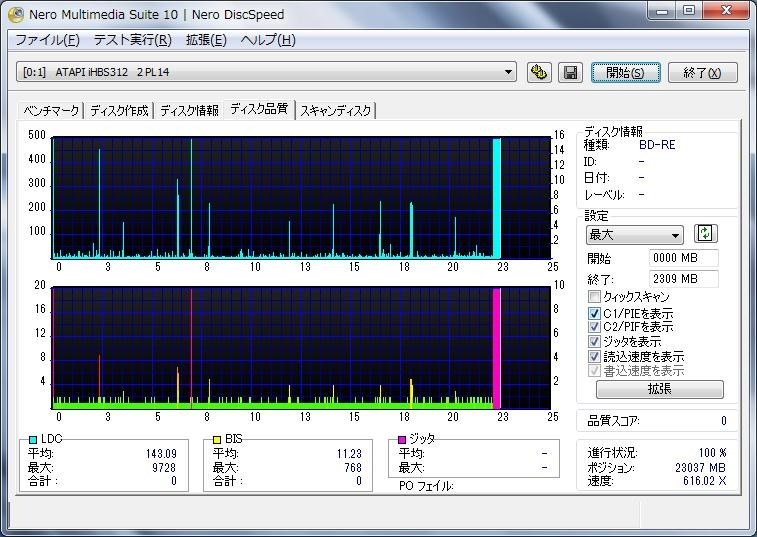Click the LDC average value 143.09
This screenshot has height=537, width=757.
161,454
